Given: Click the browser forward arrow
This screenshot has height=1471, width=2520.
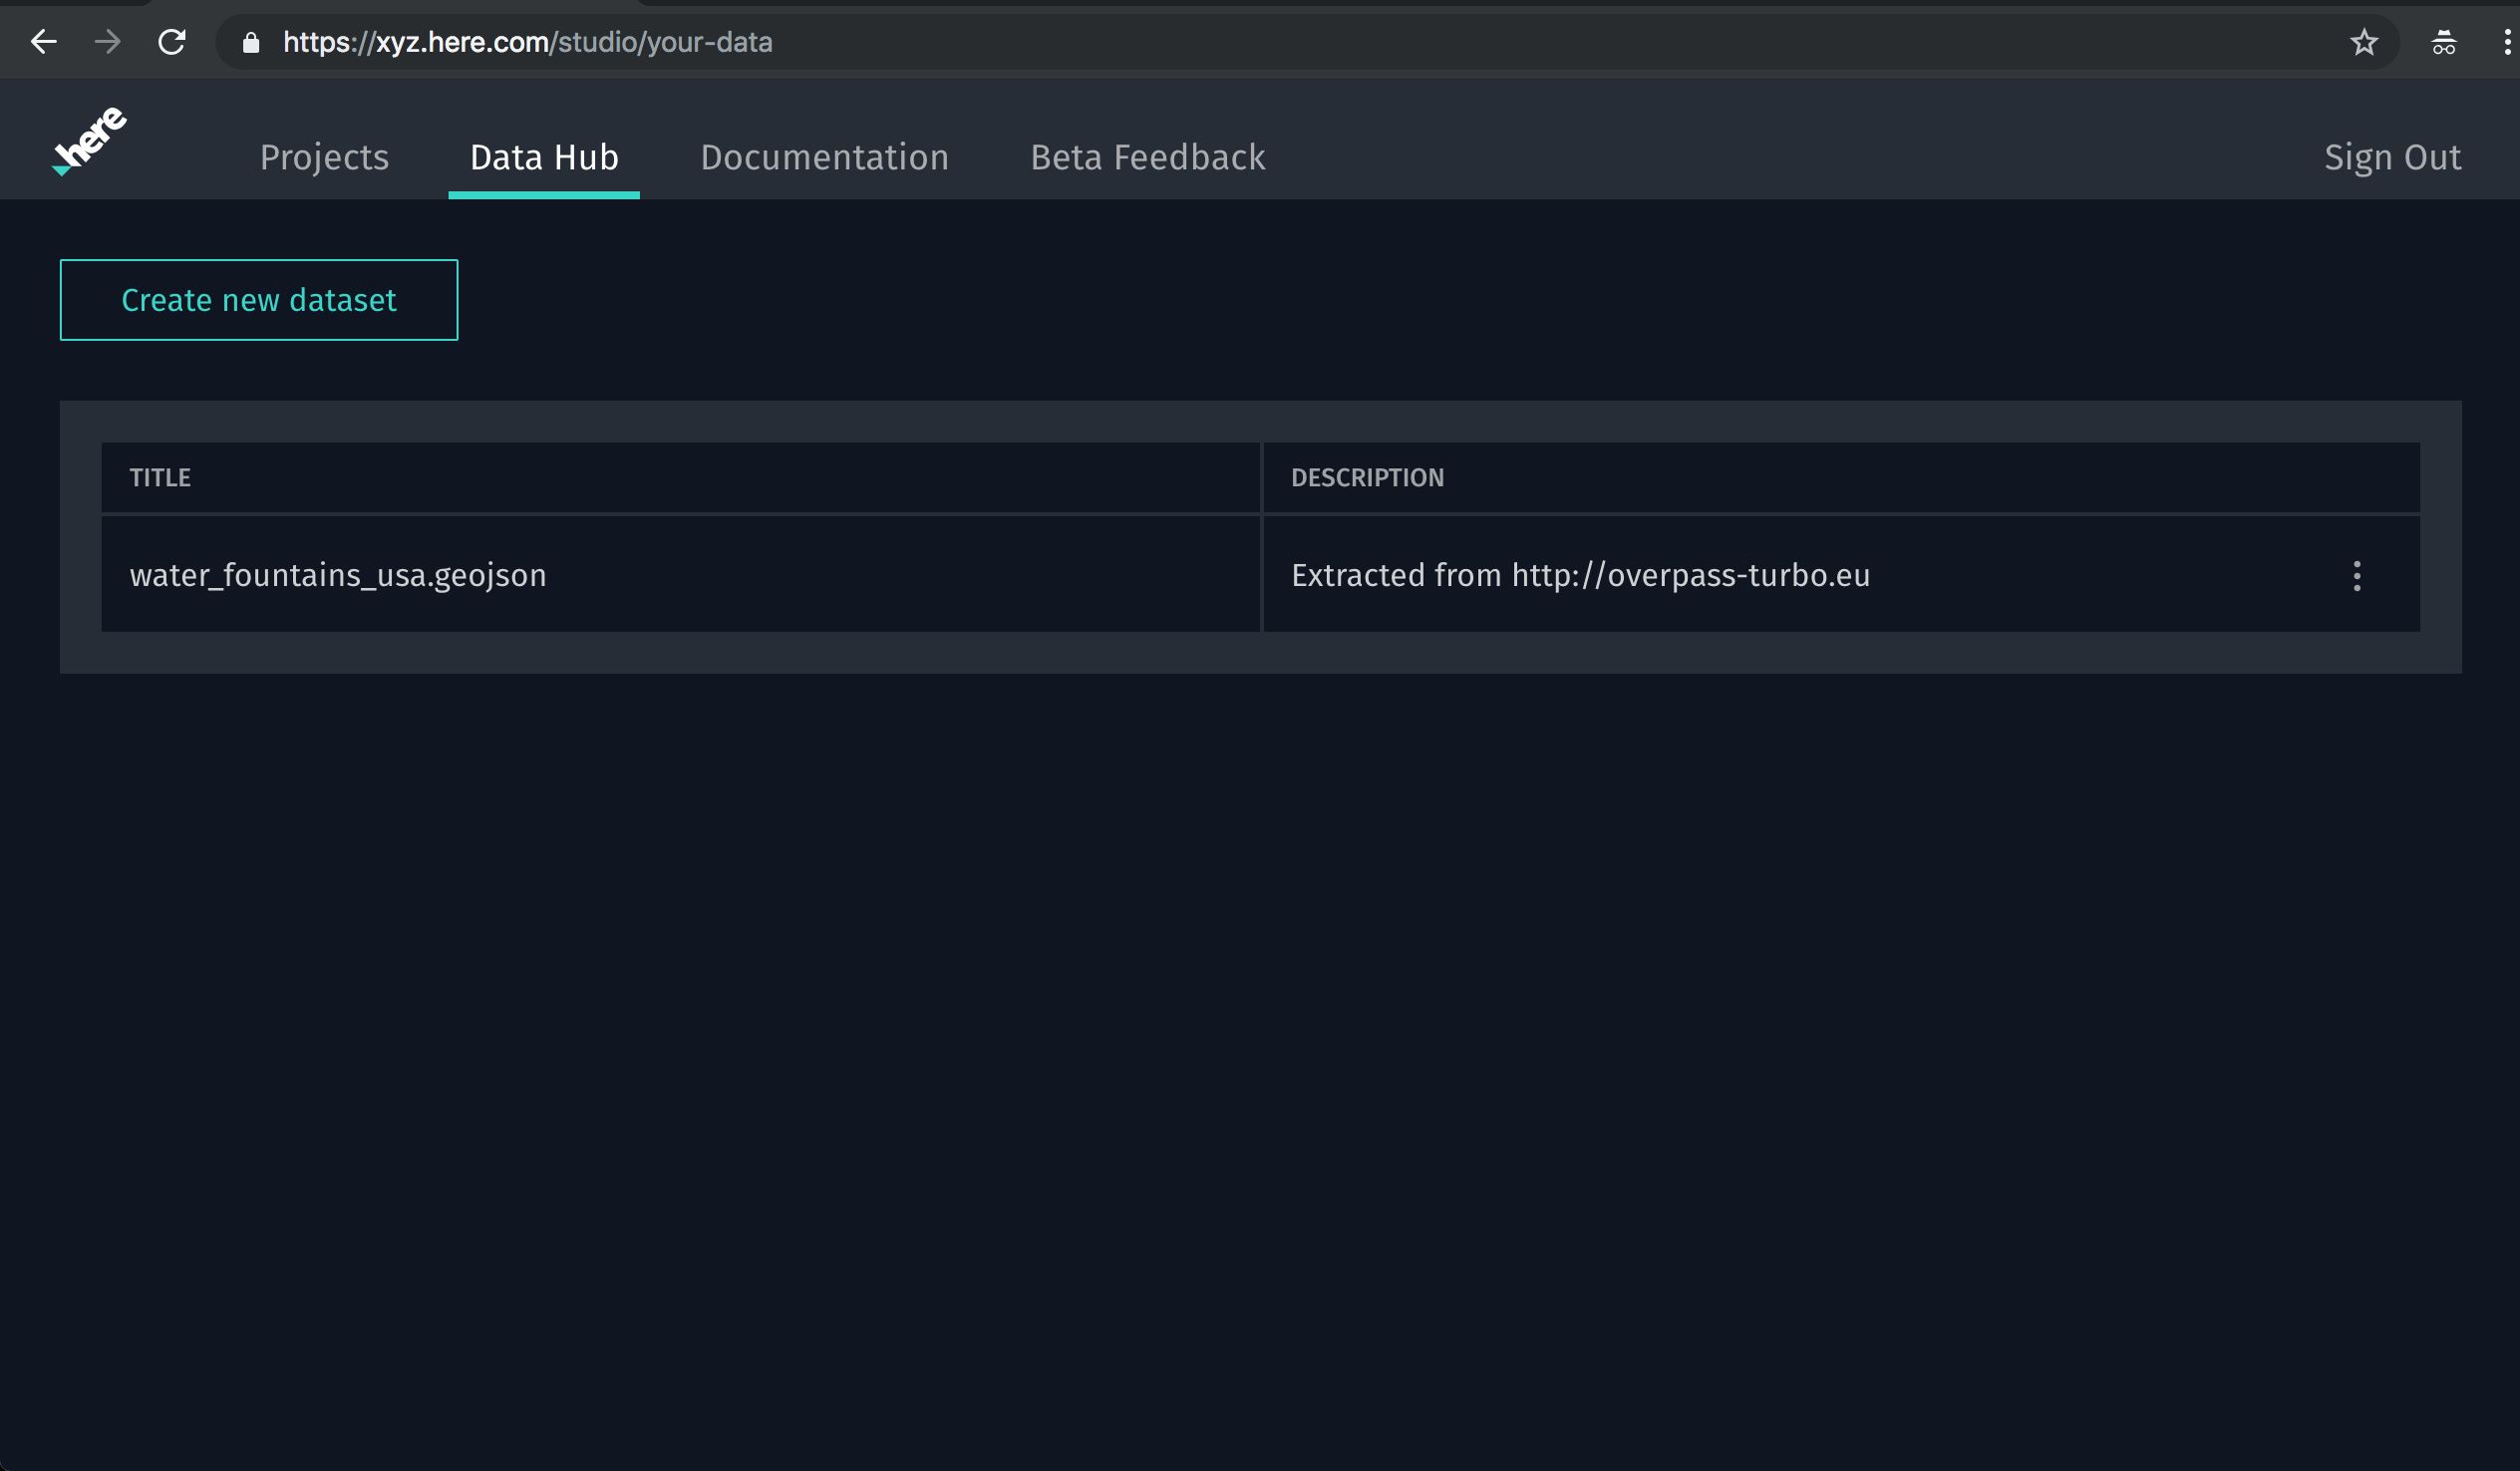Looking at the screenshot, I should (107, 42).
